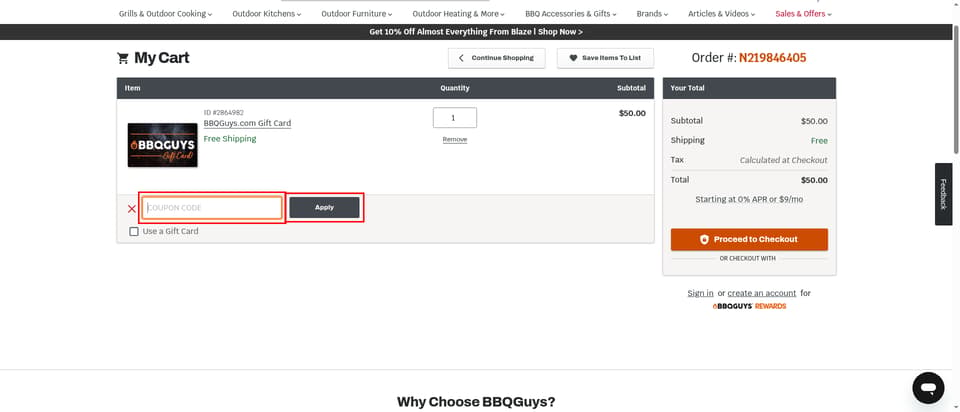This screenshot has height=412, width=960.
Task: Click the Apply coupon button
Action: pos(324,208)
